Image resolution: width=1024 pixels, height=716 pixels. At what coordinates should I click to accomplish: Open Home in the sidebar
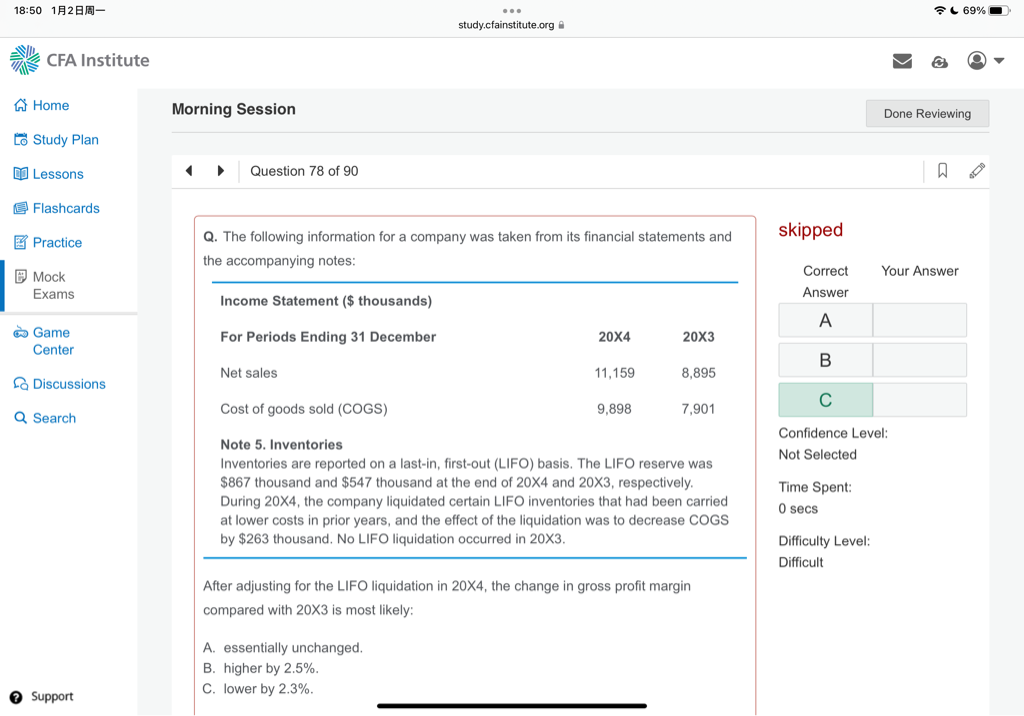(x=50, y=105)
